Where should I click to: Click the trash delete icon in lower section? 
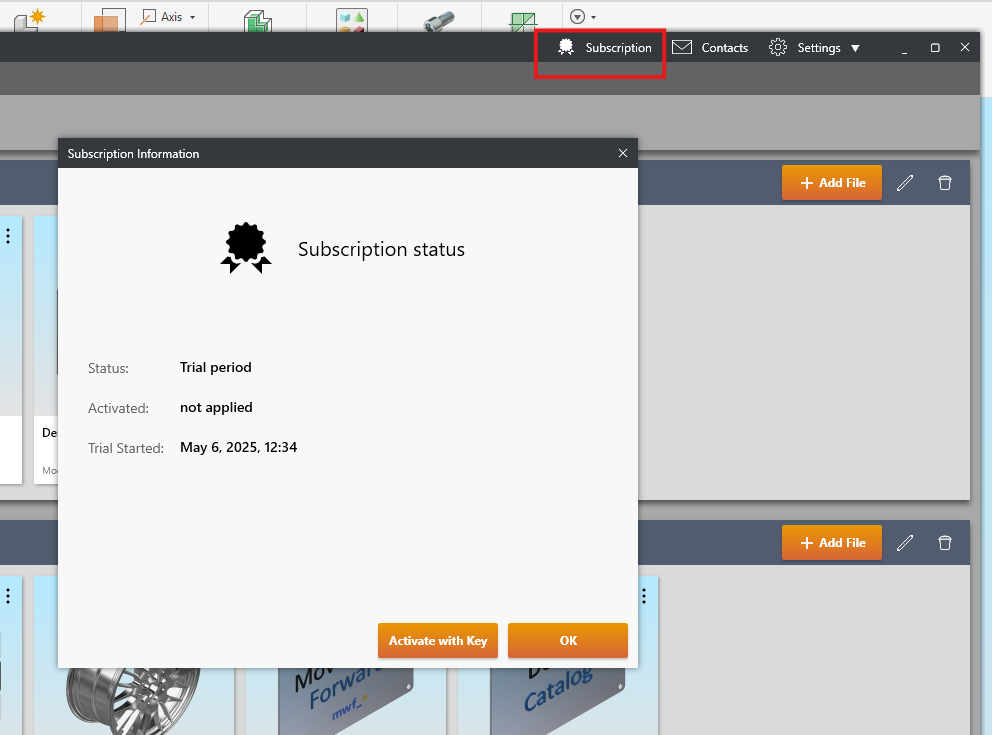pos(944,542)
